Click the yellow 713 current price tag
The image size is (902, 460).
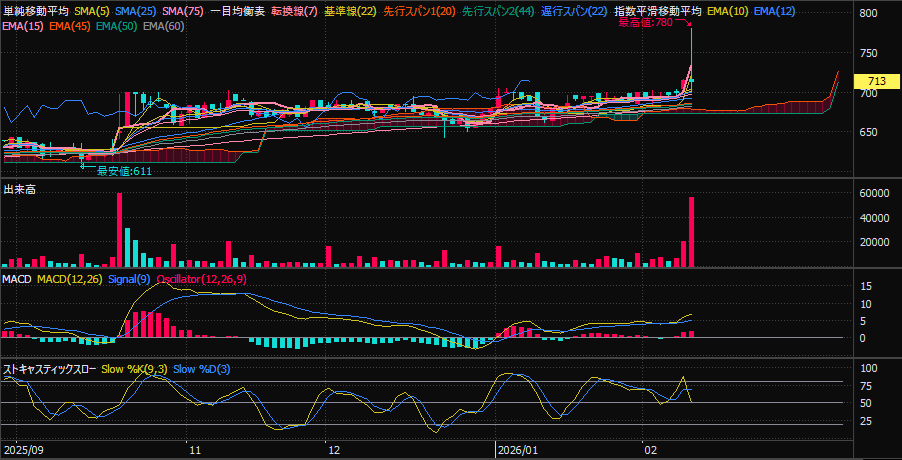[876, 81]
